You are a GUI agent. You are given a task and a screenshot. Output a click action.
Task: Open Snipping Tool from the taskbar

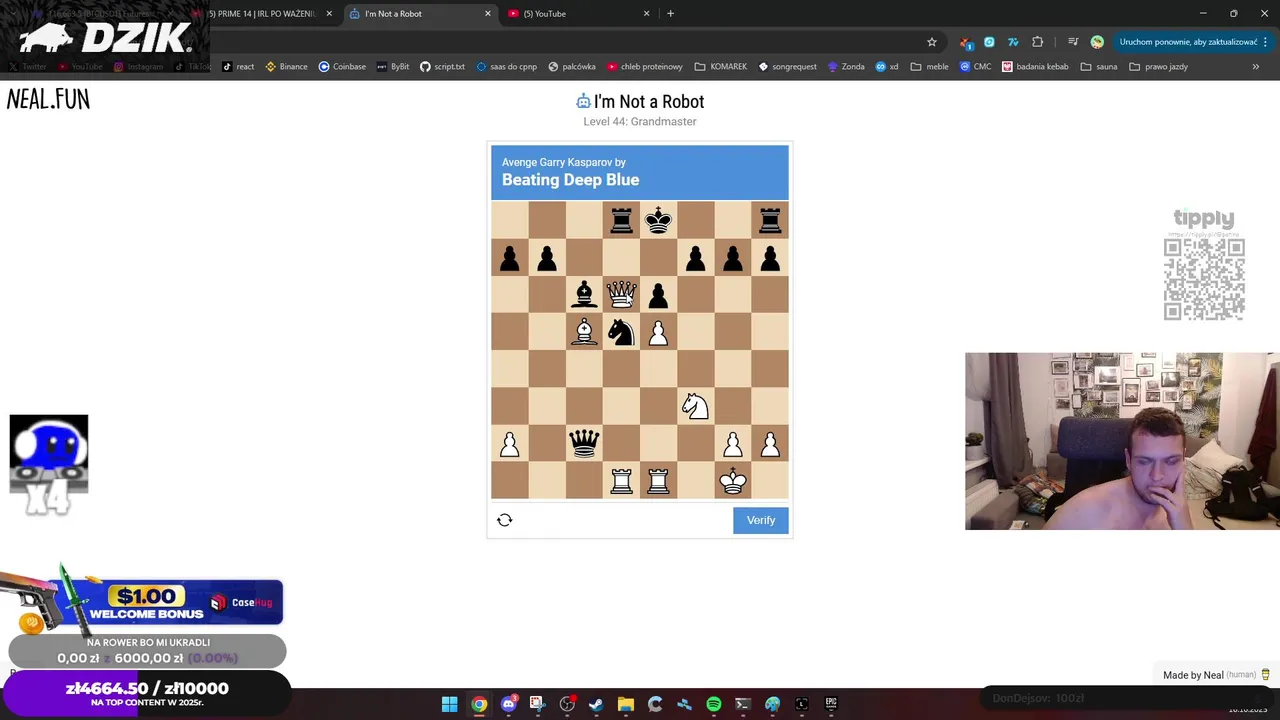click(x=537, y=704)
